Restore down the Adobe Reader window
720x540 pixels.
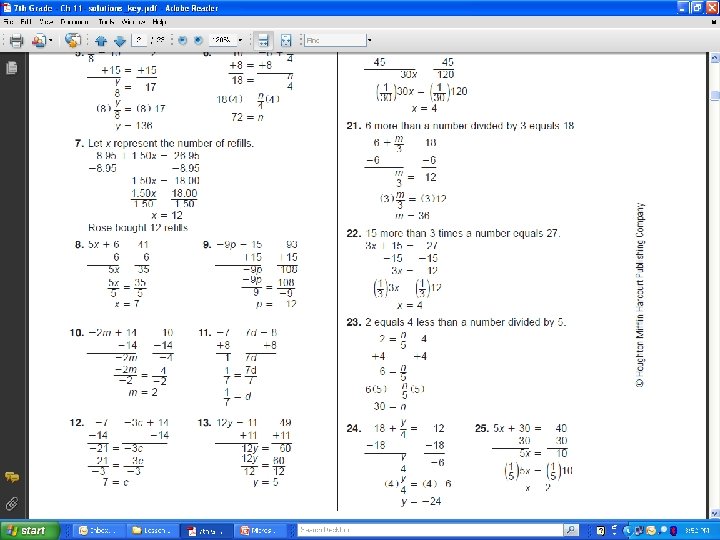coord(698,8)
